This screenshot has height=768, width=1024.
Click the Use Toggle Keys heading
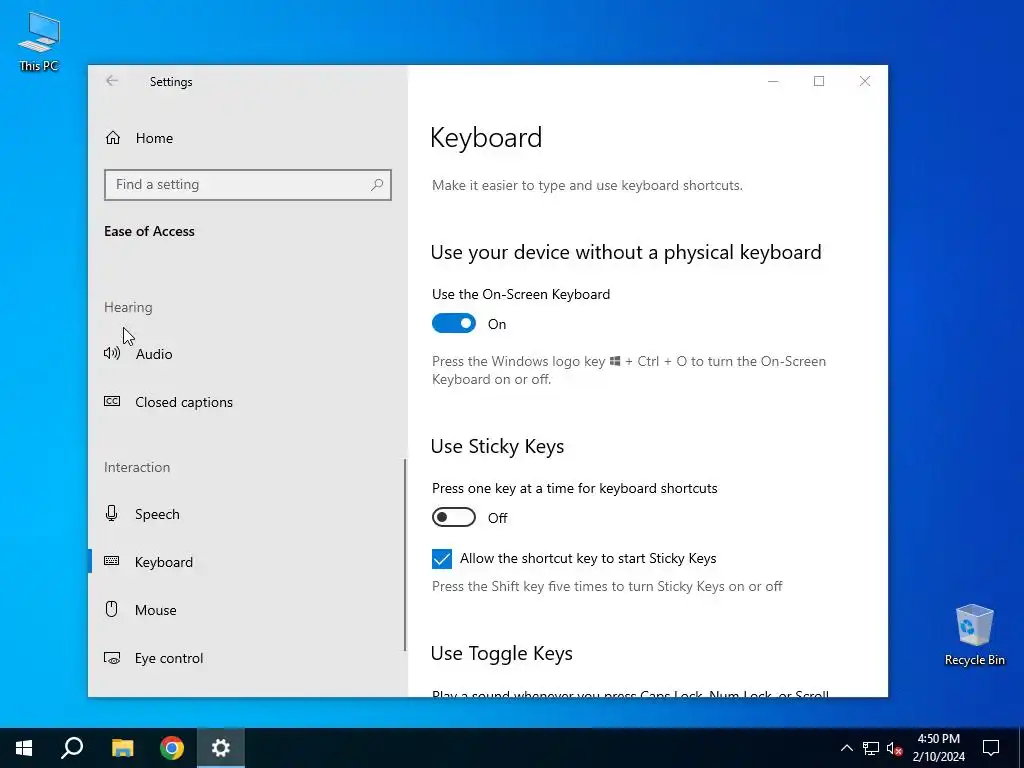coord(502,653)
